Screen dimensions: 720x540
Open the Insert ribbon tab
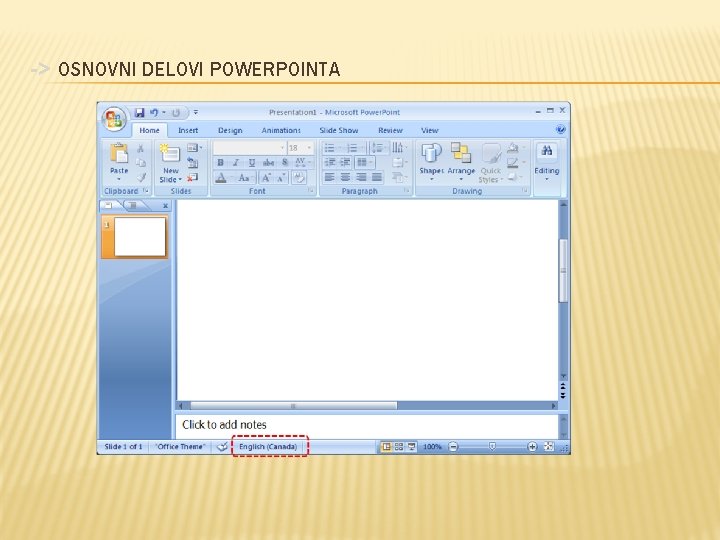click(x=188, y=130)
